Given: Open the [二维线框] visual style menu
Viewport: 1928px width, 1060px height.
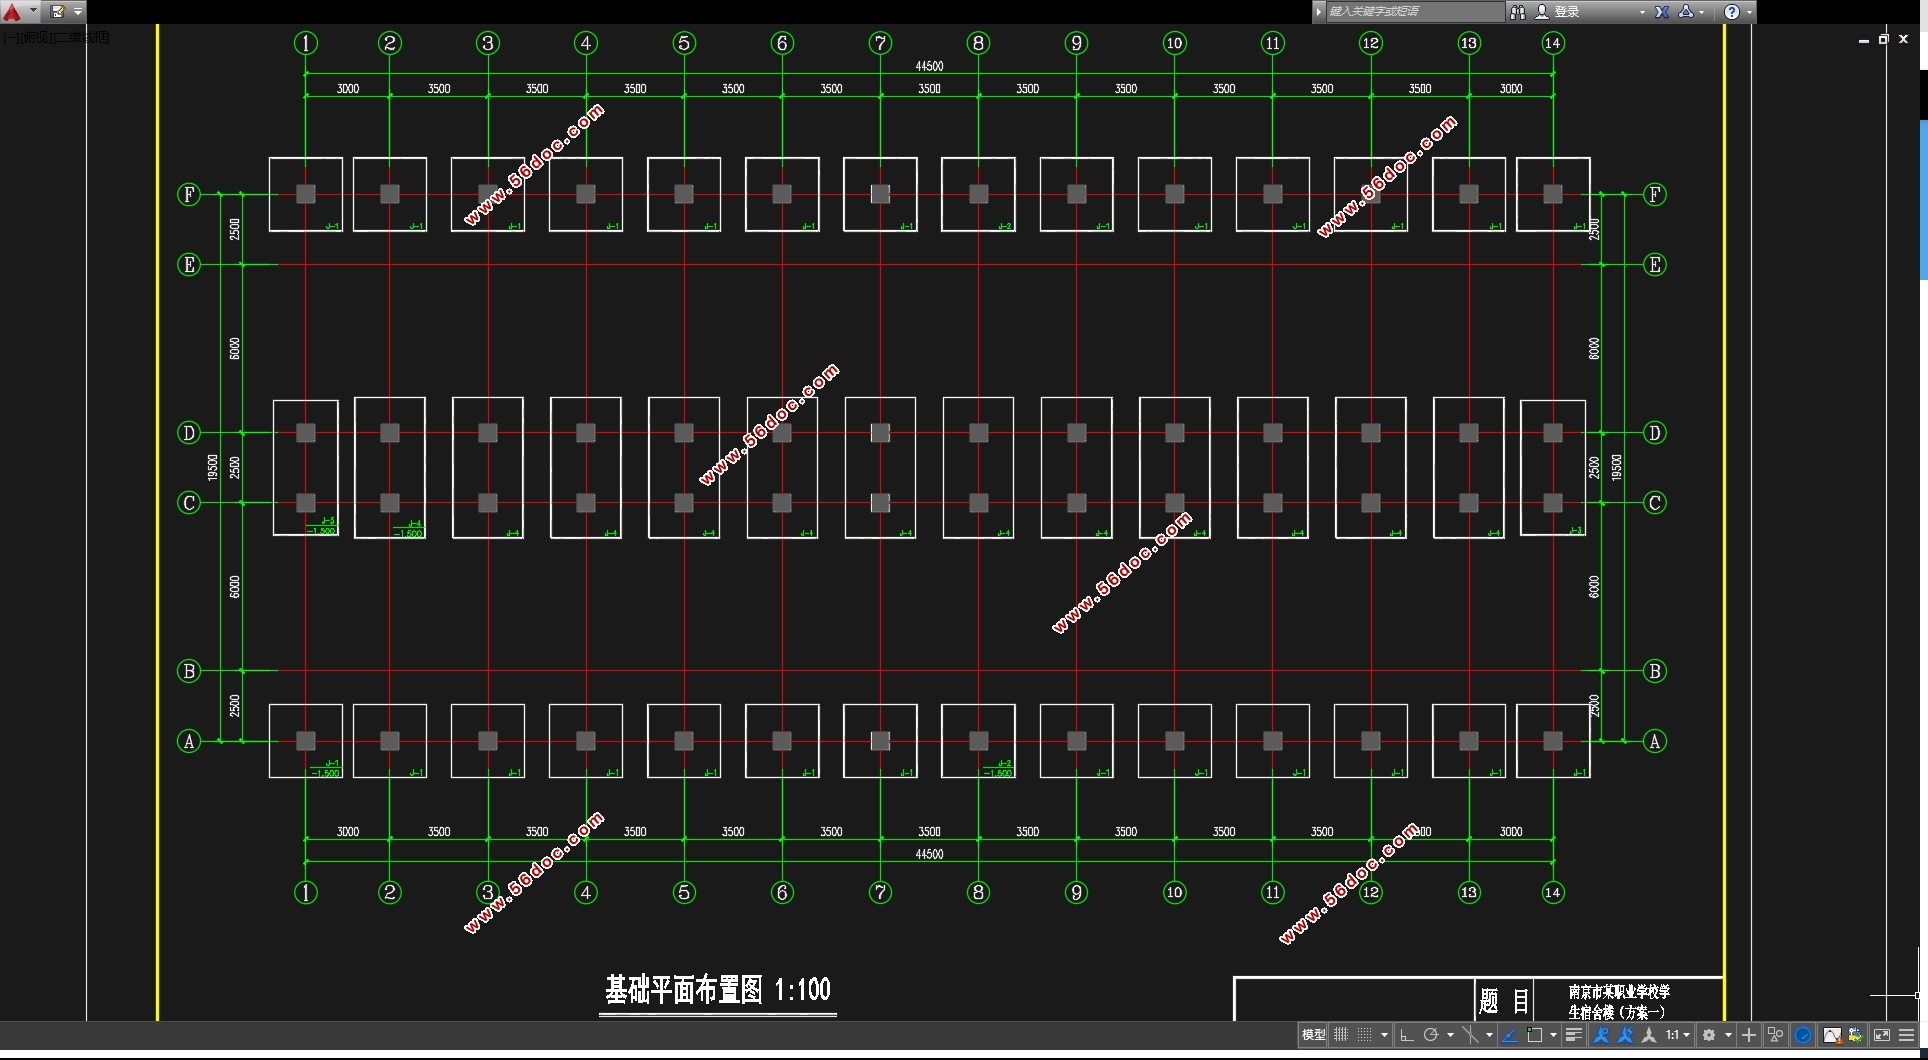Looking at the screenshot, I should [82, 37].
